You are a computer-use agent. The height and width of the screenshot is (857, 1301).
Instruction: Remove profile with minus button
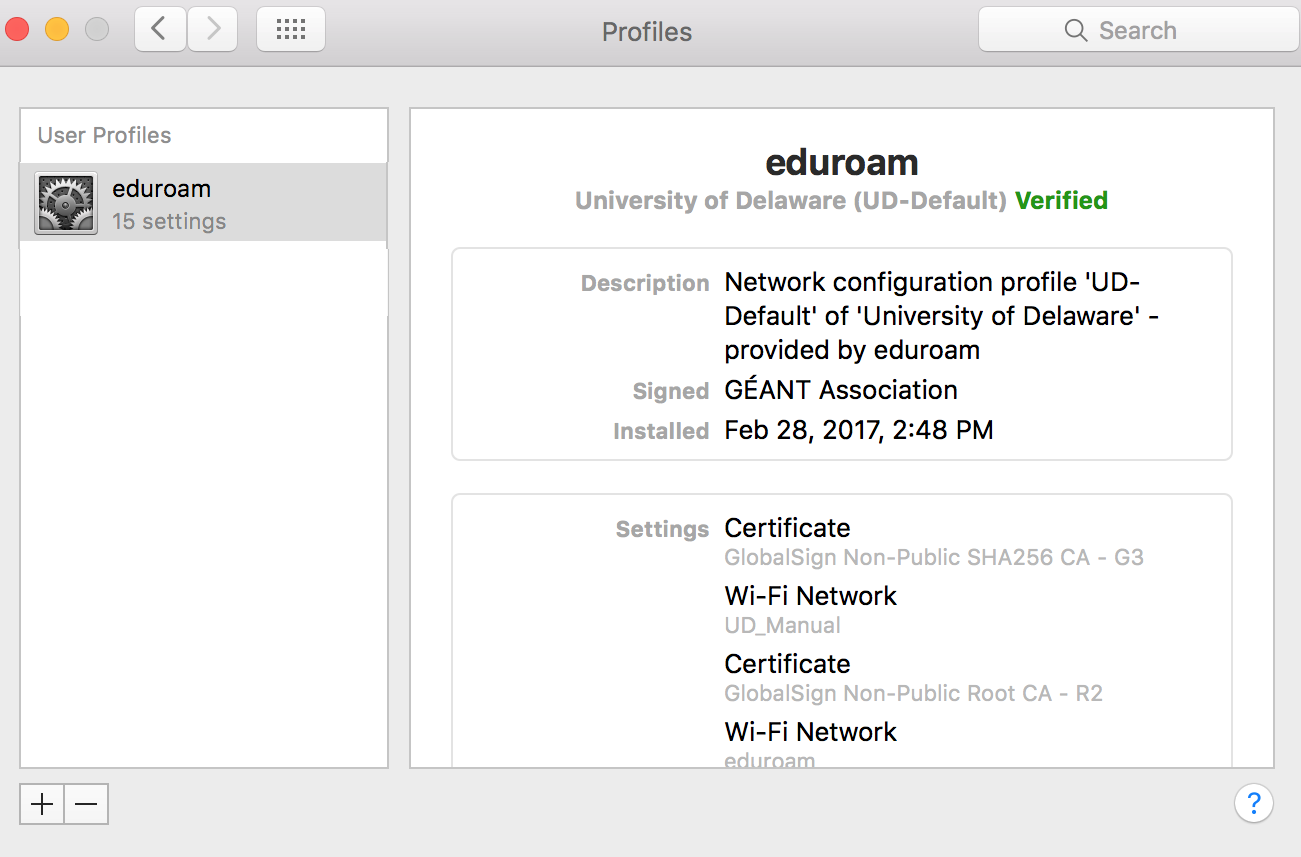(86, 804)
